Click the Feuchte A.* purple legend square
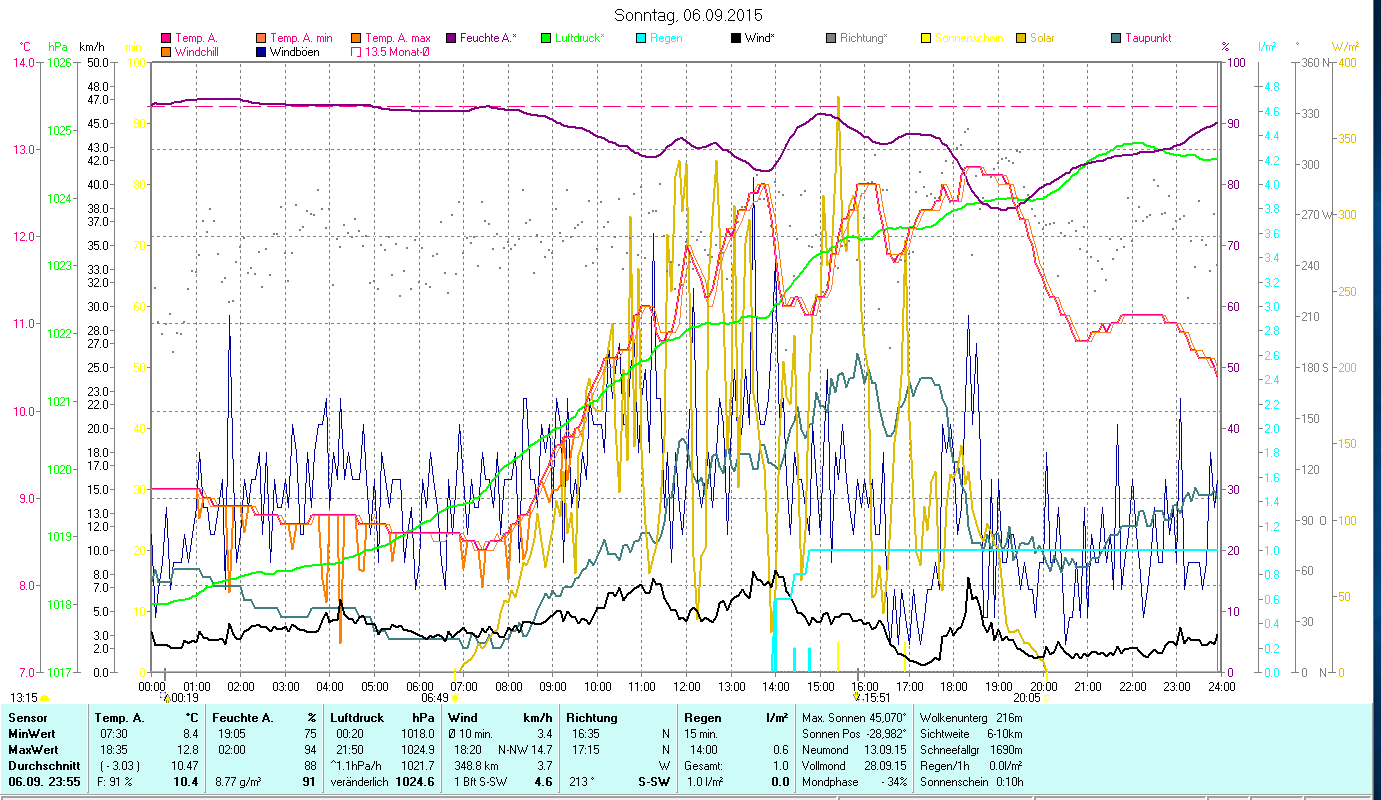The width and height of the screenshot is (1381, 800). 451,38
